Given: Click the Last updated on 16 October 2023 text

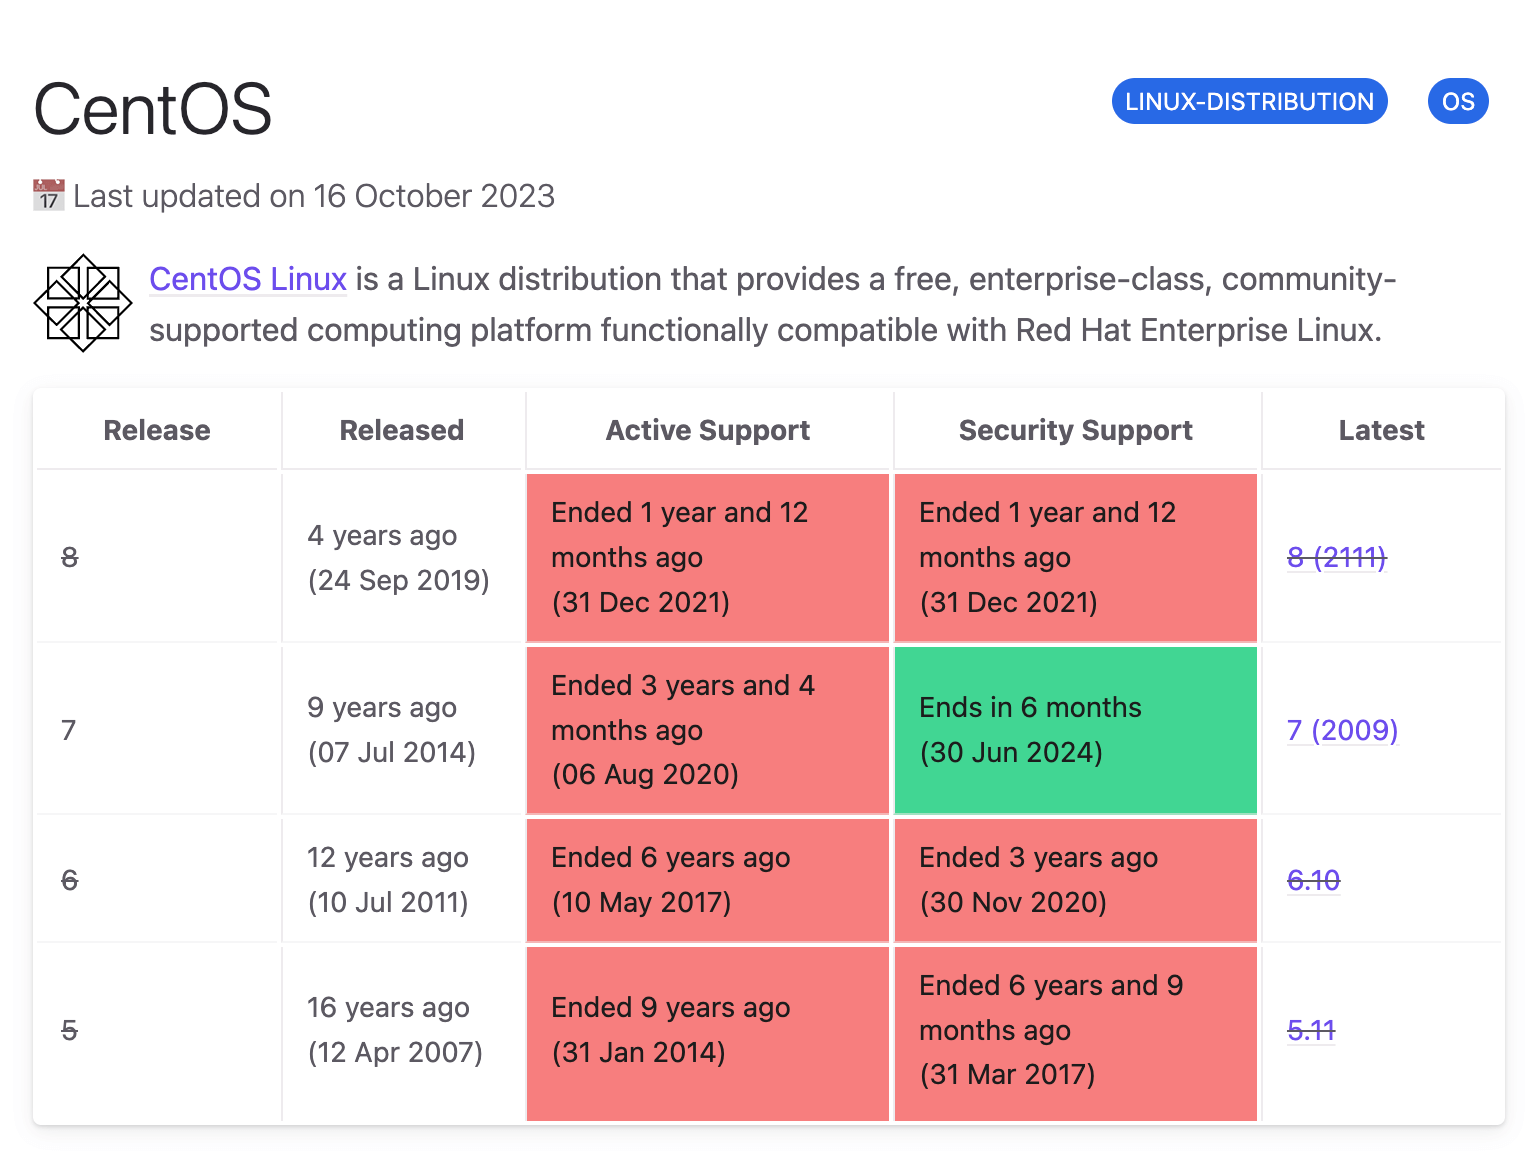Looking at the screenshot, I should coord(314,196).
